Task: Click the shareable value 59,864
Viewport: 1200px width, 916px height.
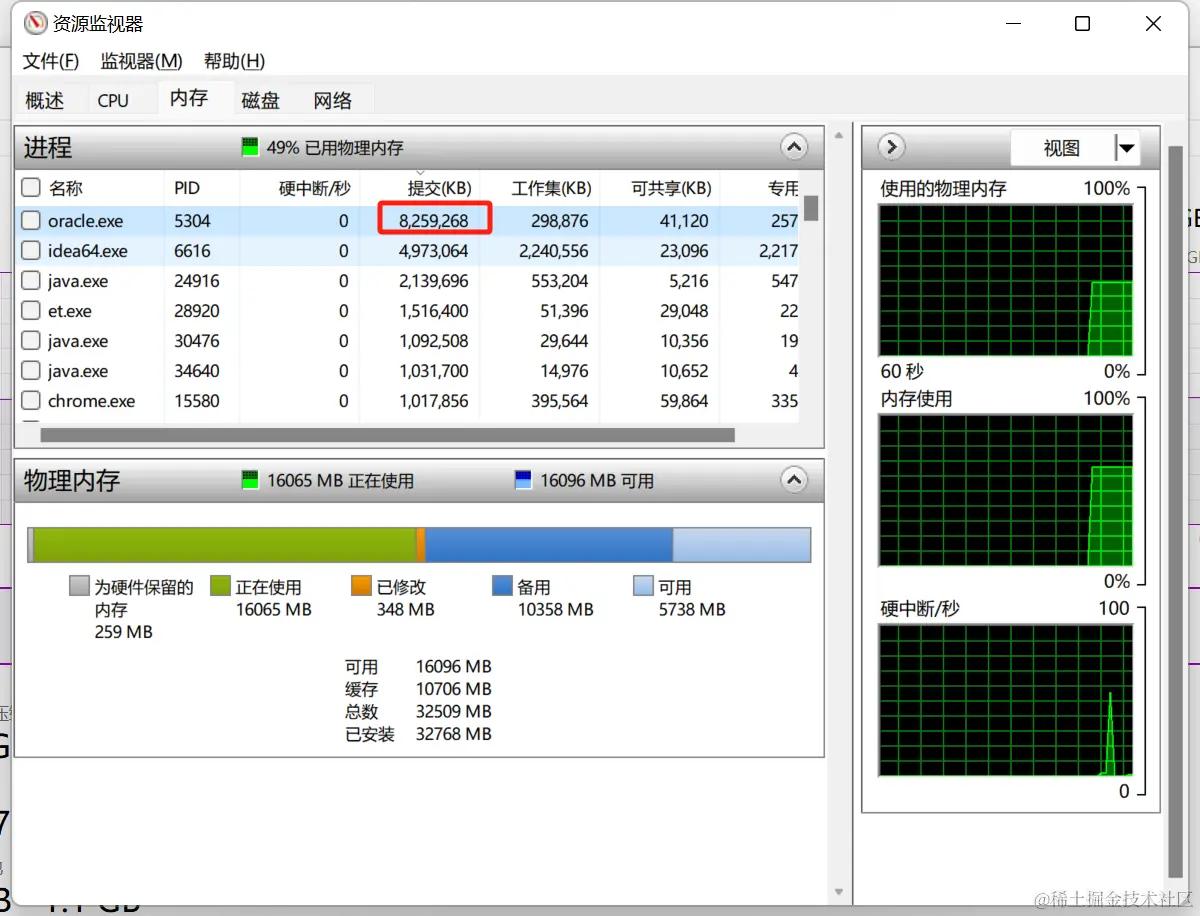Action: click(x=684, y=401)
